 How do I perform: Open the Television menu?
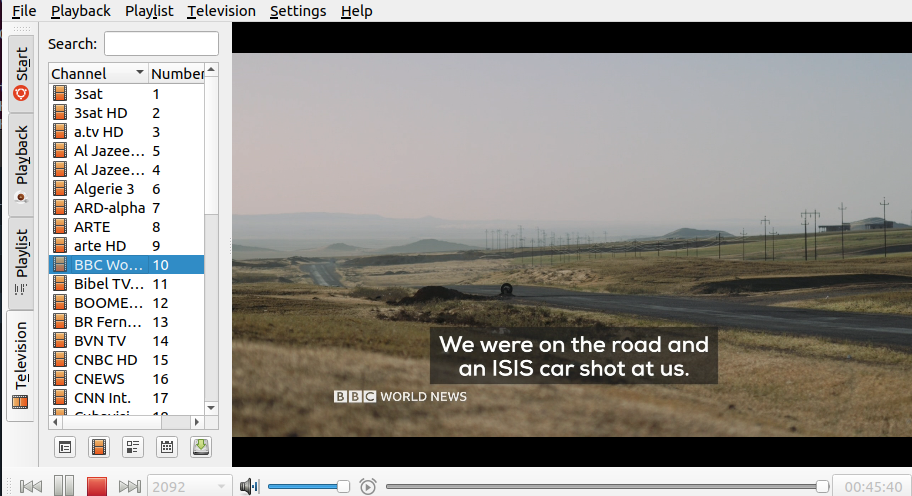coord(221,11)
